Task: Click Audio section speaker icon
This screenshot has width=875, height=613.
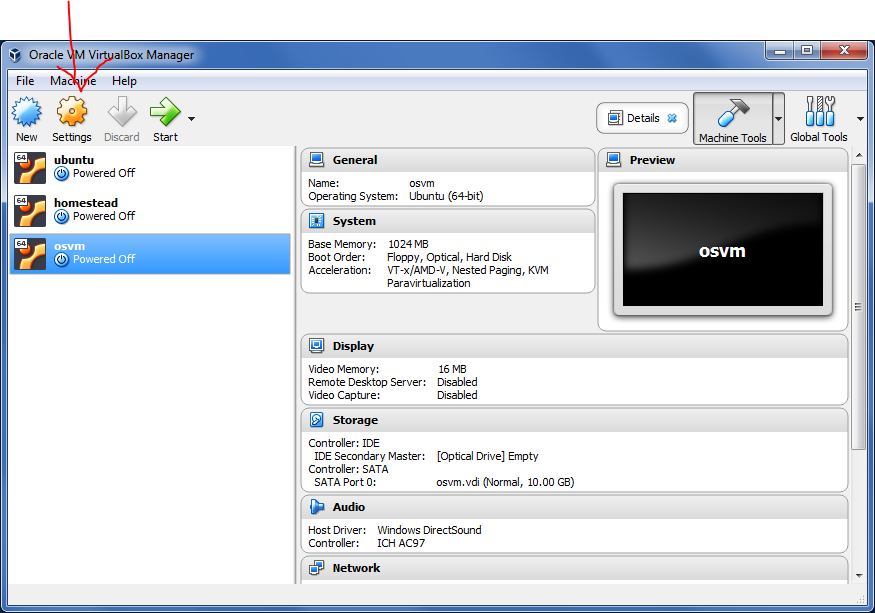Action: point(316,506)
